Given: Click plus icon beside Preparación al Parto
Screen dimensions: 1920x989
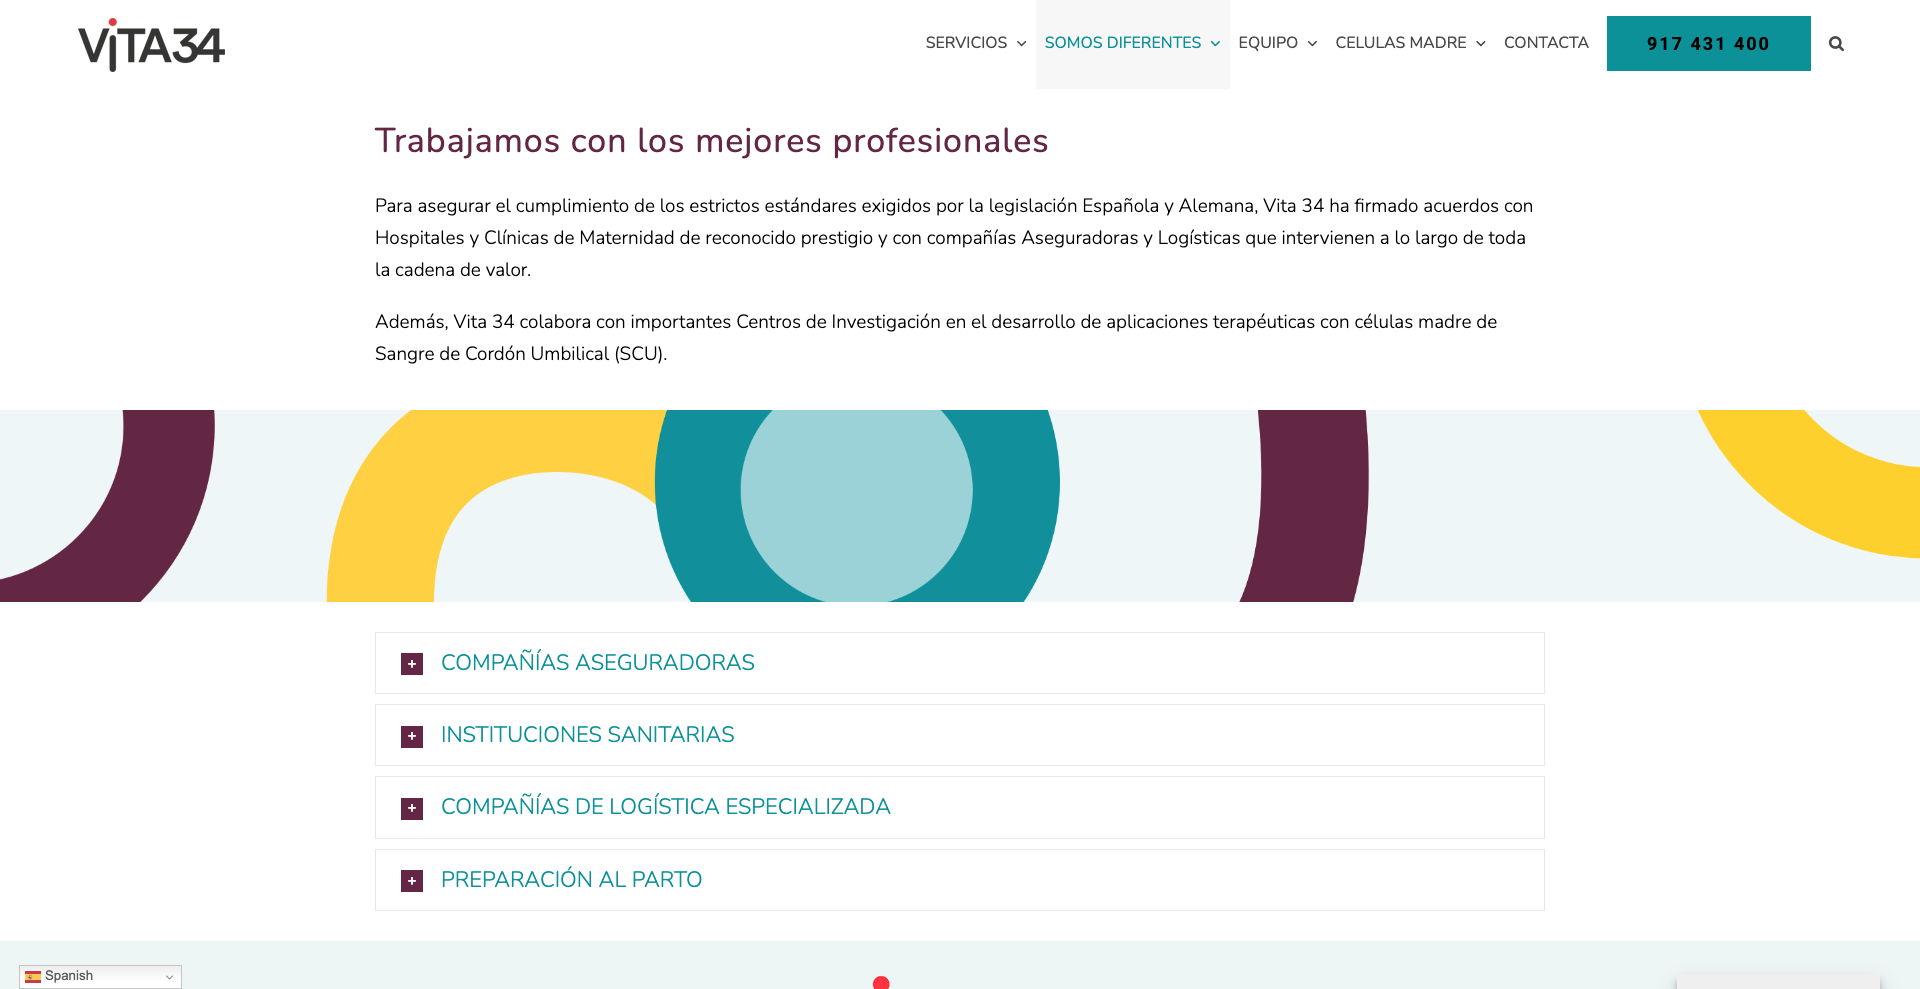Looking at the screenshot, I should [412, 881].
